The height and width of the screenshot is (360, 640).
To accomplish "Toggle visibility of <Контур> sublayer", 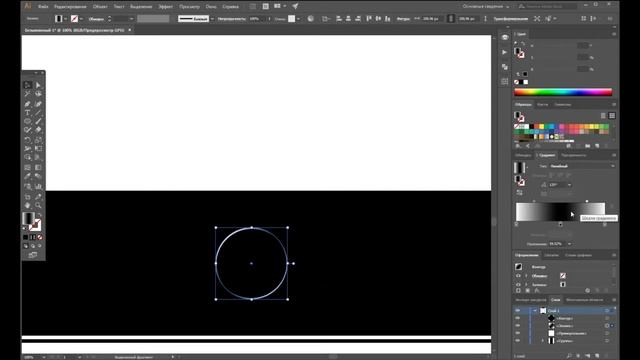I will point(518,318).
